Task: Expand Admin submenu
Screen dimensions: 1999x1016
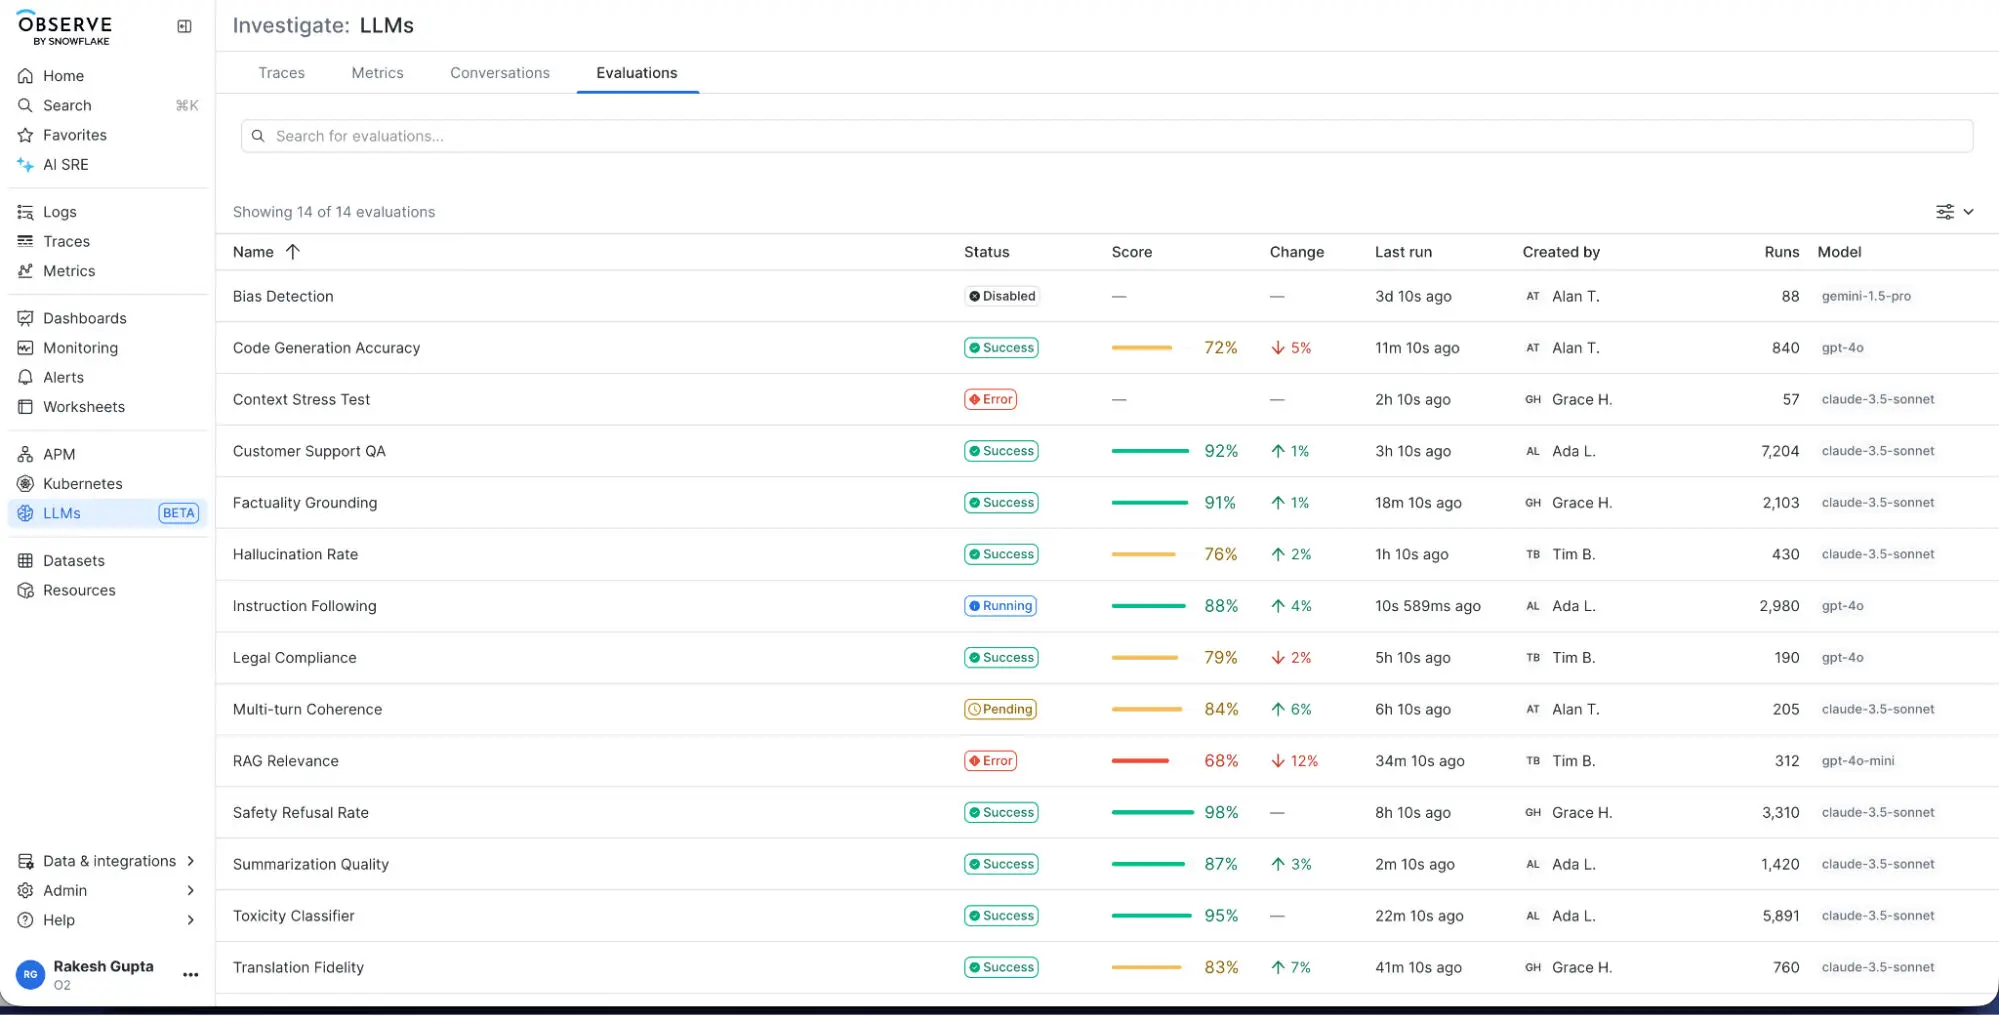Action: (x=107, y=891)
